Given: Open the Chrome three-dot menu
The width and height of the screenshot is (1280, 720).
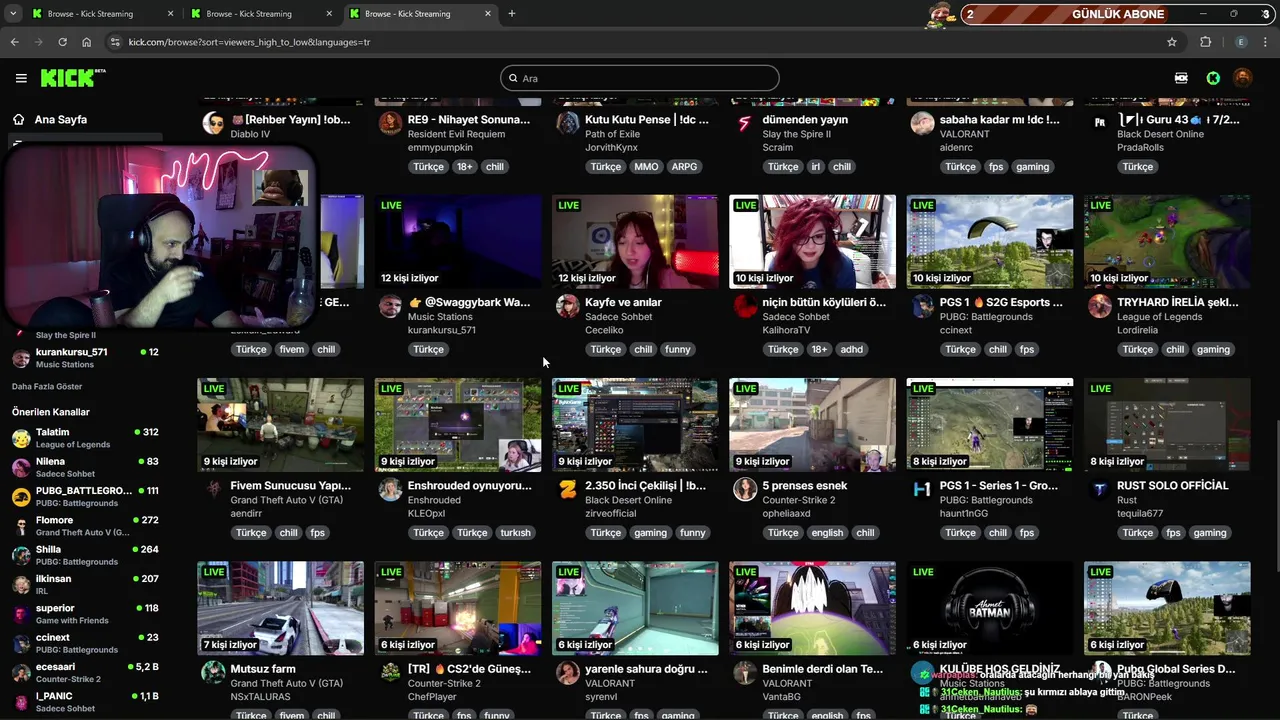Looking at the screenshot, I should pos(1266,42).
